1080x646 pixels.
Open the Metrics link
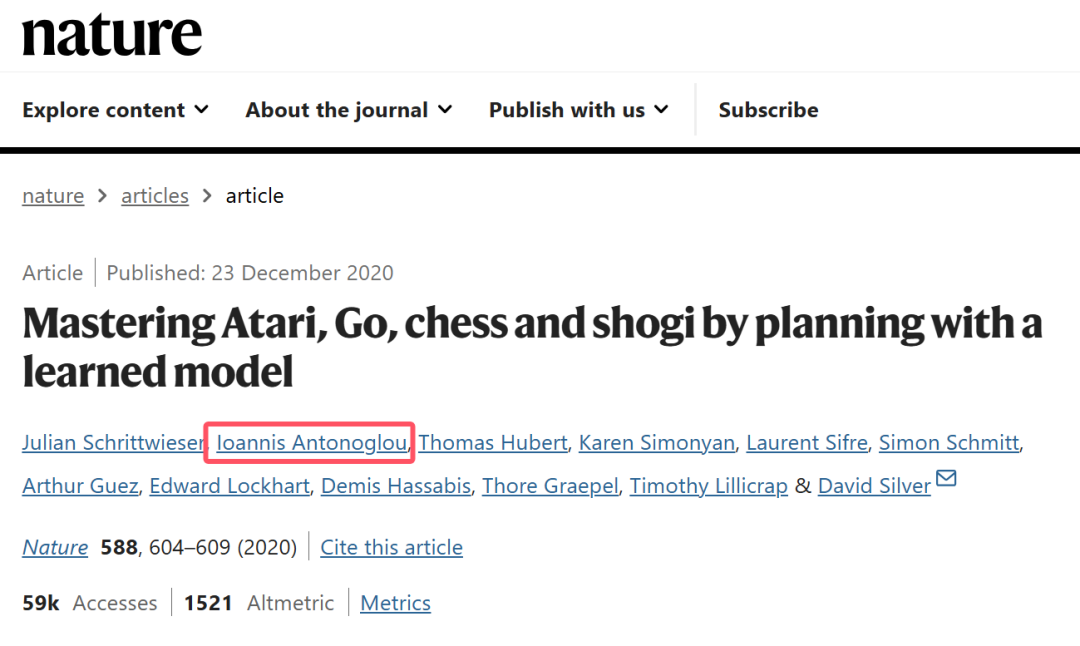pos(395,603)
